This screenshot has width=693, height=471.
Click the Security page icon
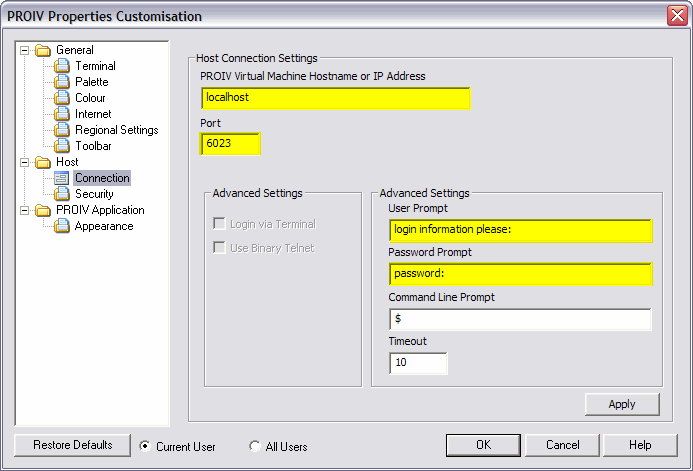point(62,194)
